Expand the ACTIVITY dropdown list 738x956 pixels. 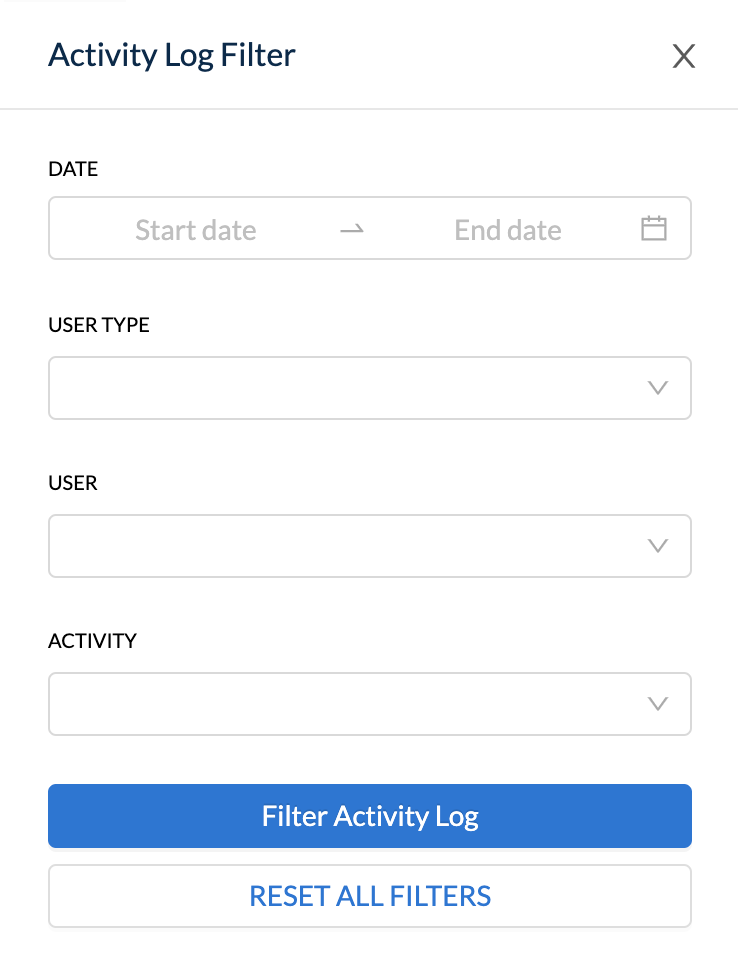click(x=370, y=704)
